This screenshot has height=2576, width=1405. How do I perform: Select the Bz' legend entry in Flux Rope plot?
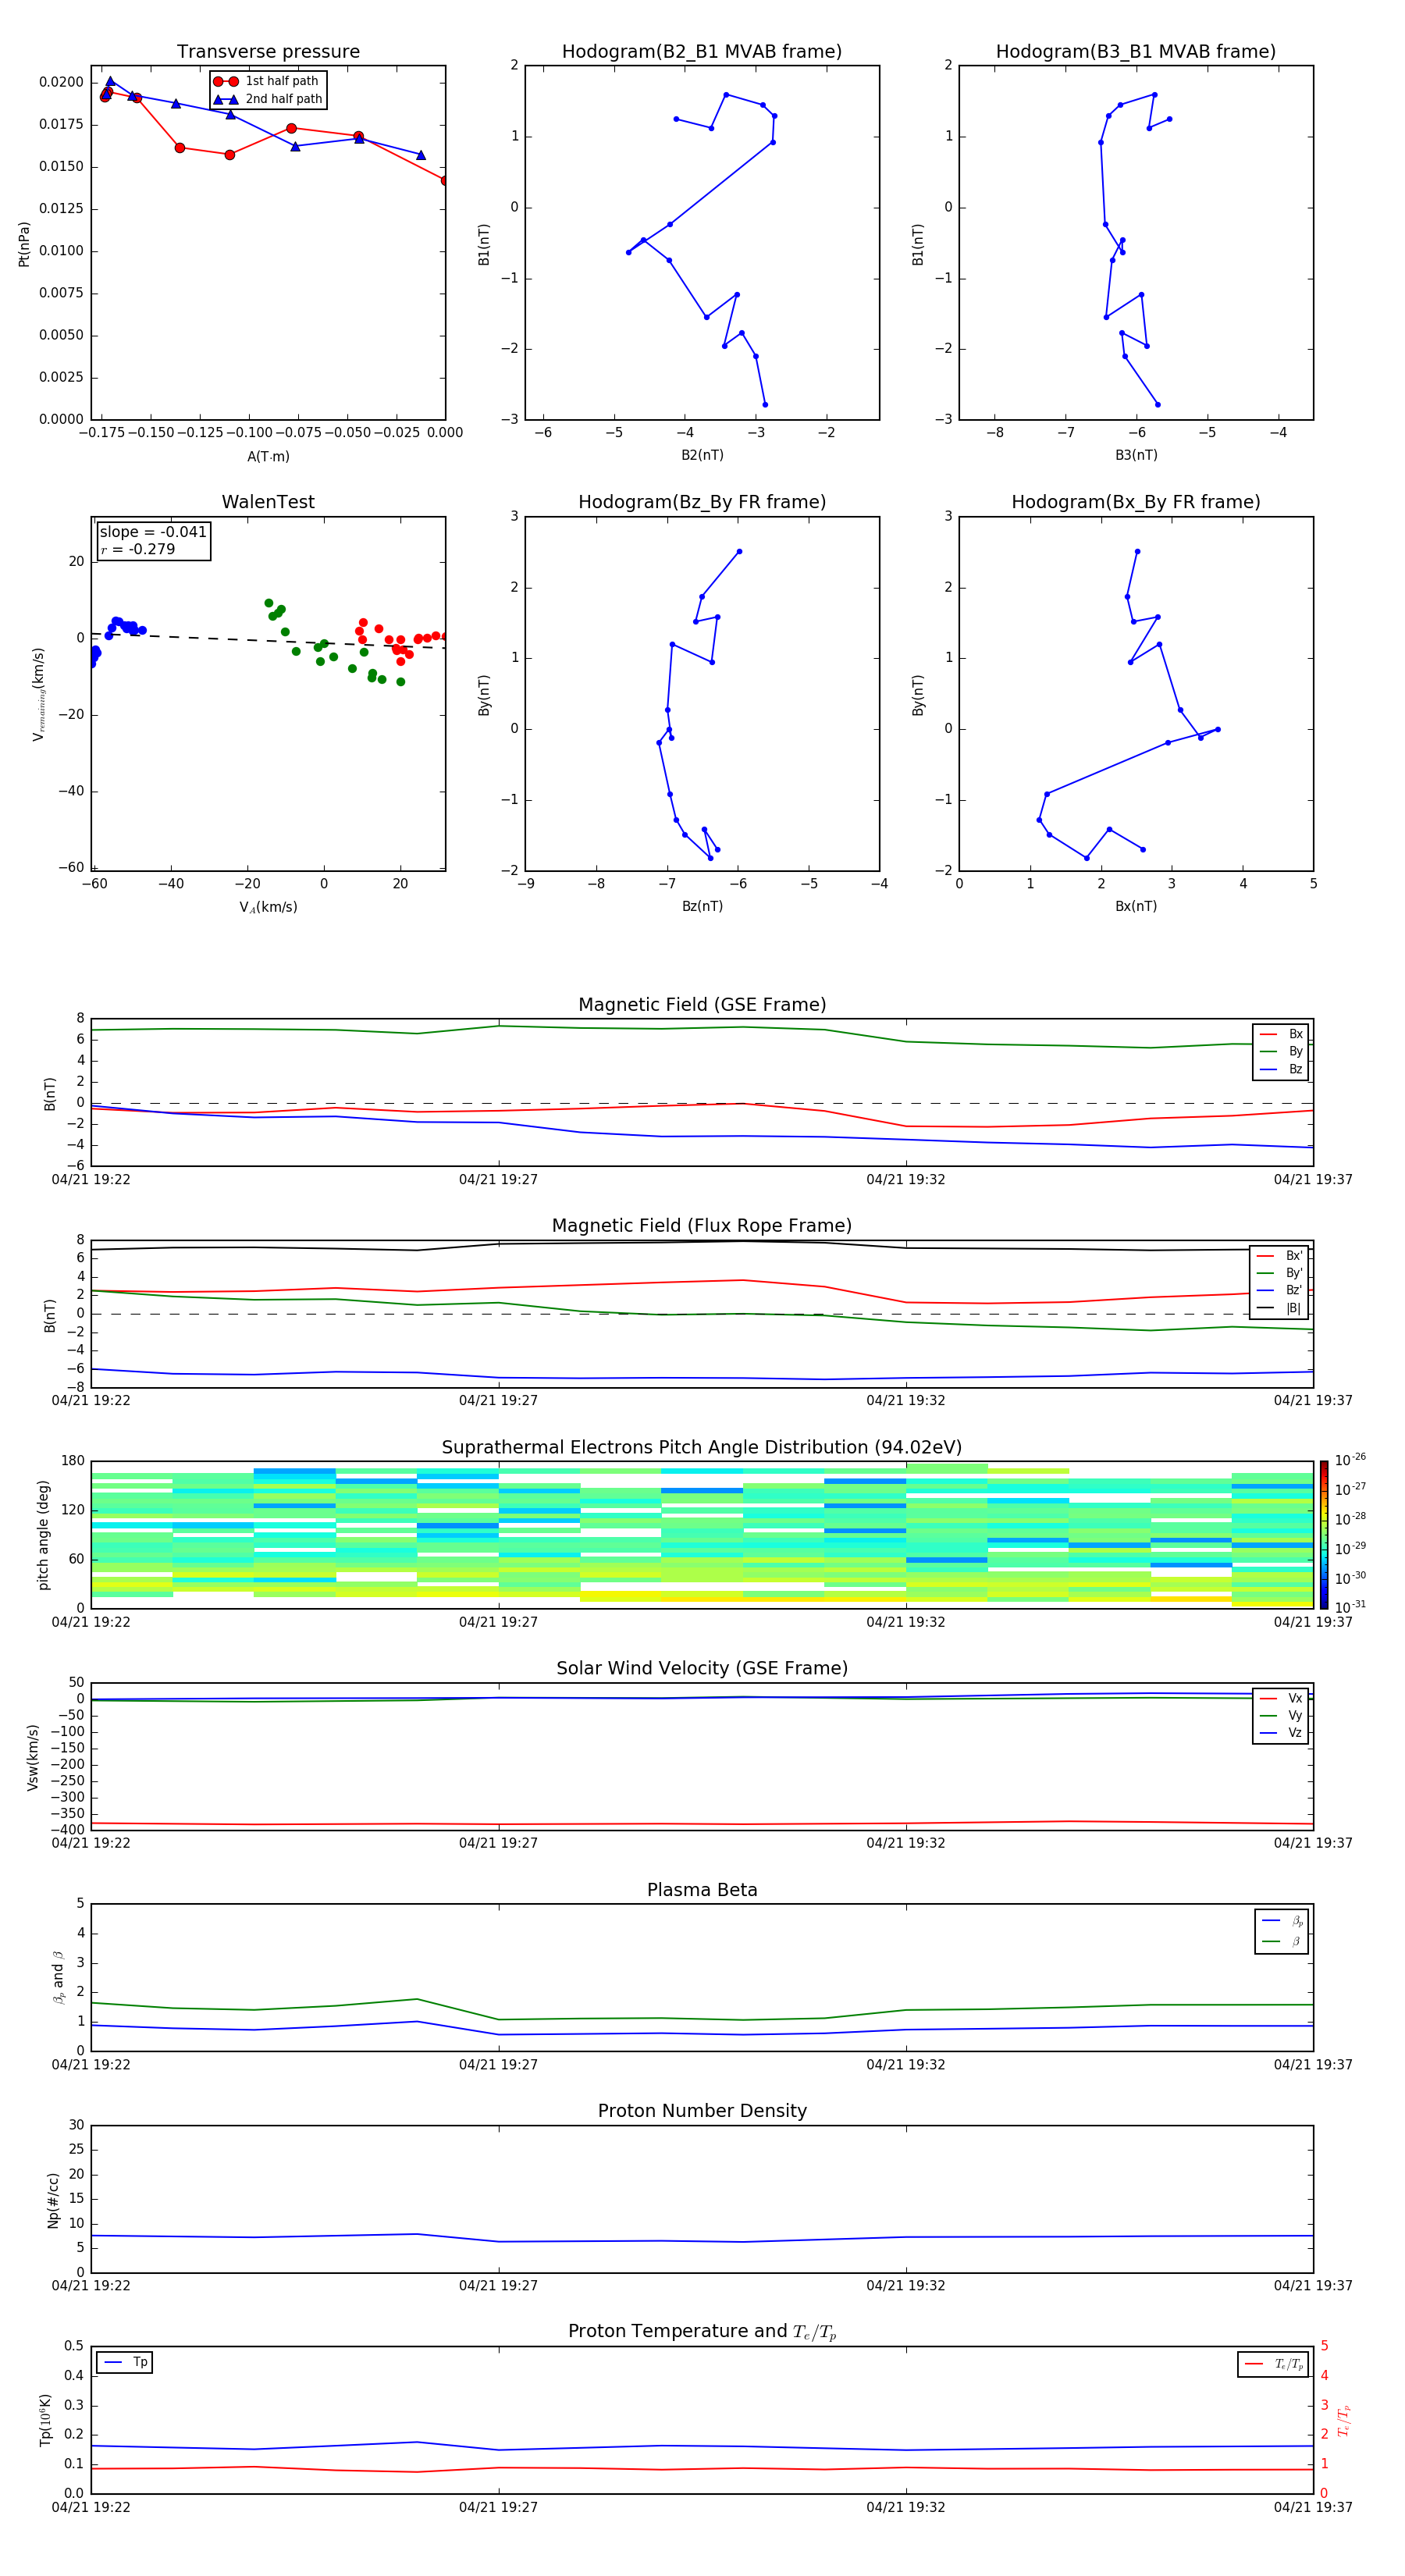pyautogui.click(x=1279, y=1291)
